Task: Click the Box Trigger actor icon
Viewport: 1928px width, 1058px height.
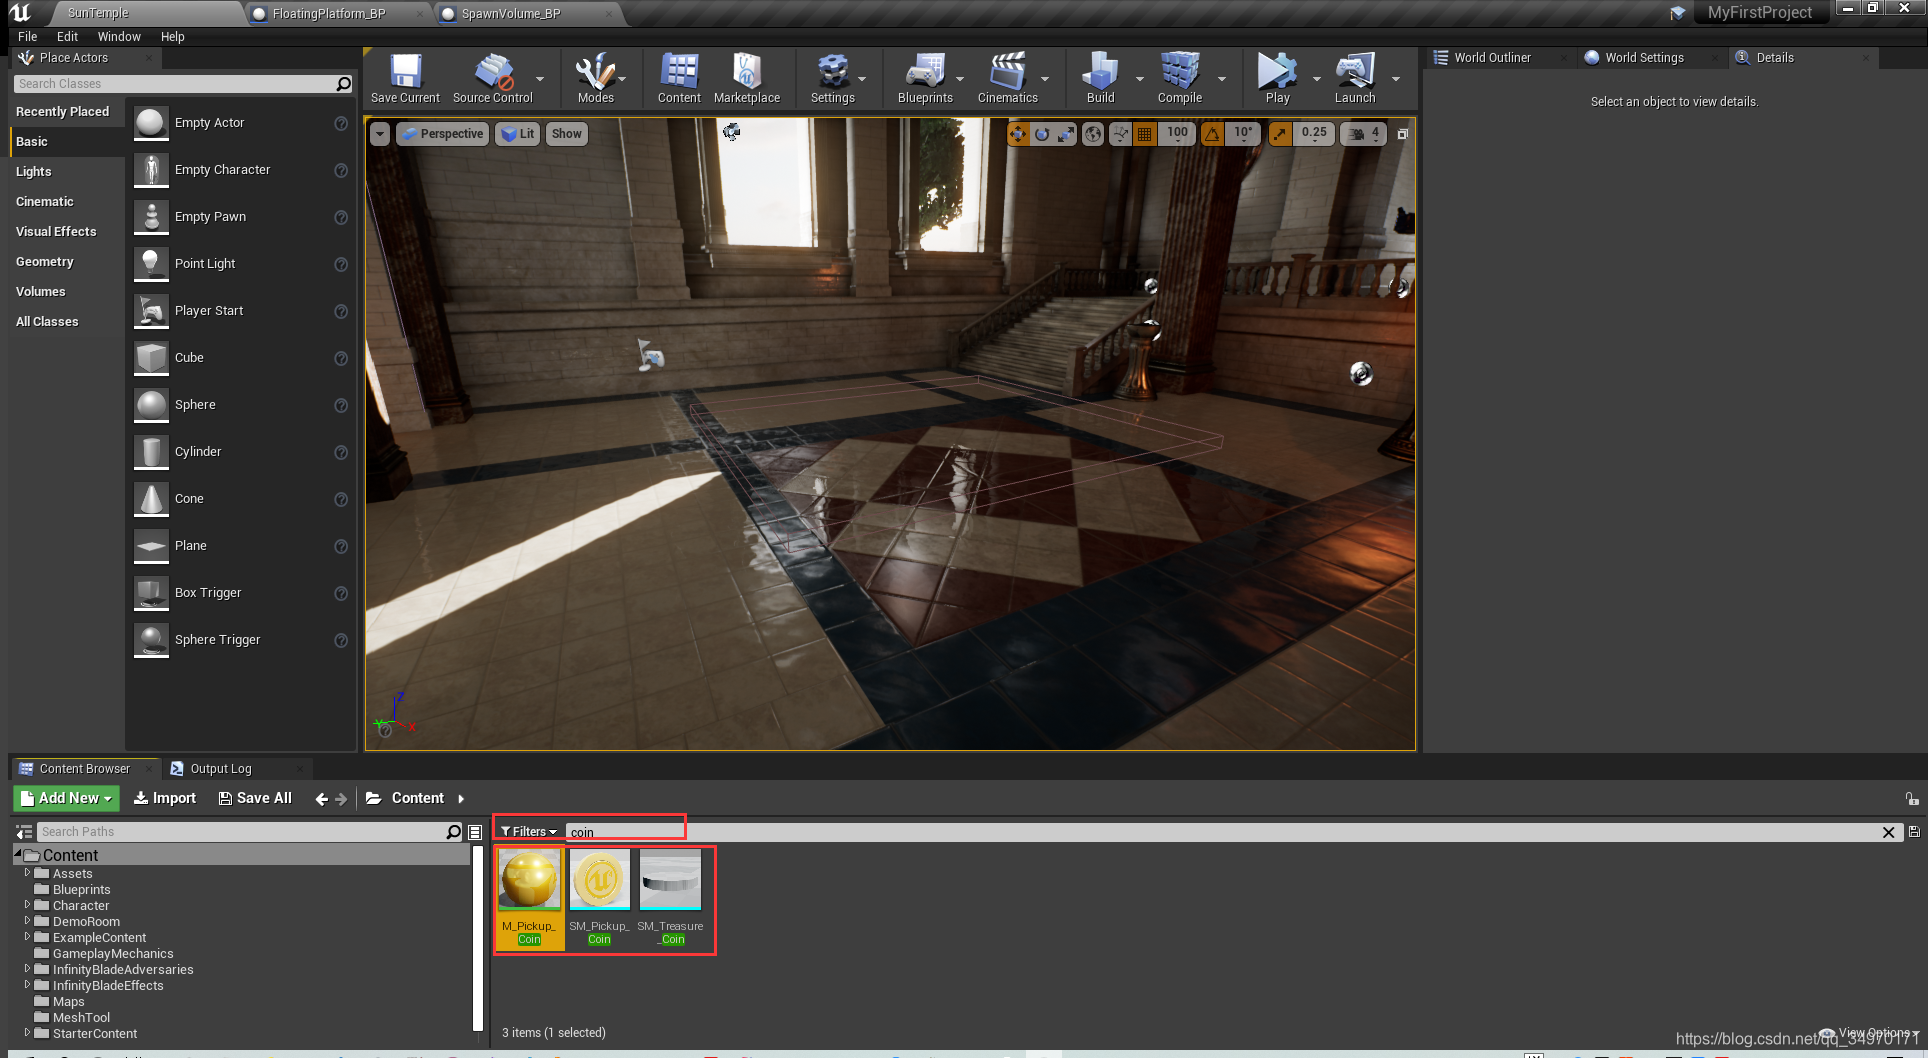Action: tap(151, 593)
